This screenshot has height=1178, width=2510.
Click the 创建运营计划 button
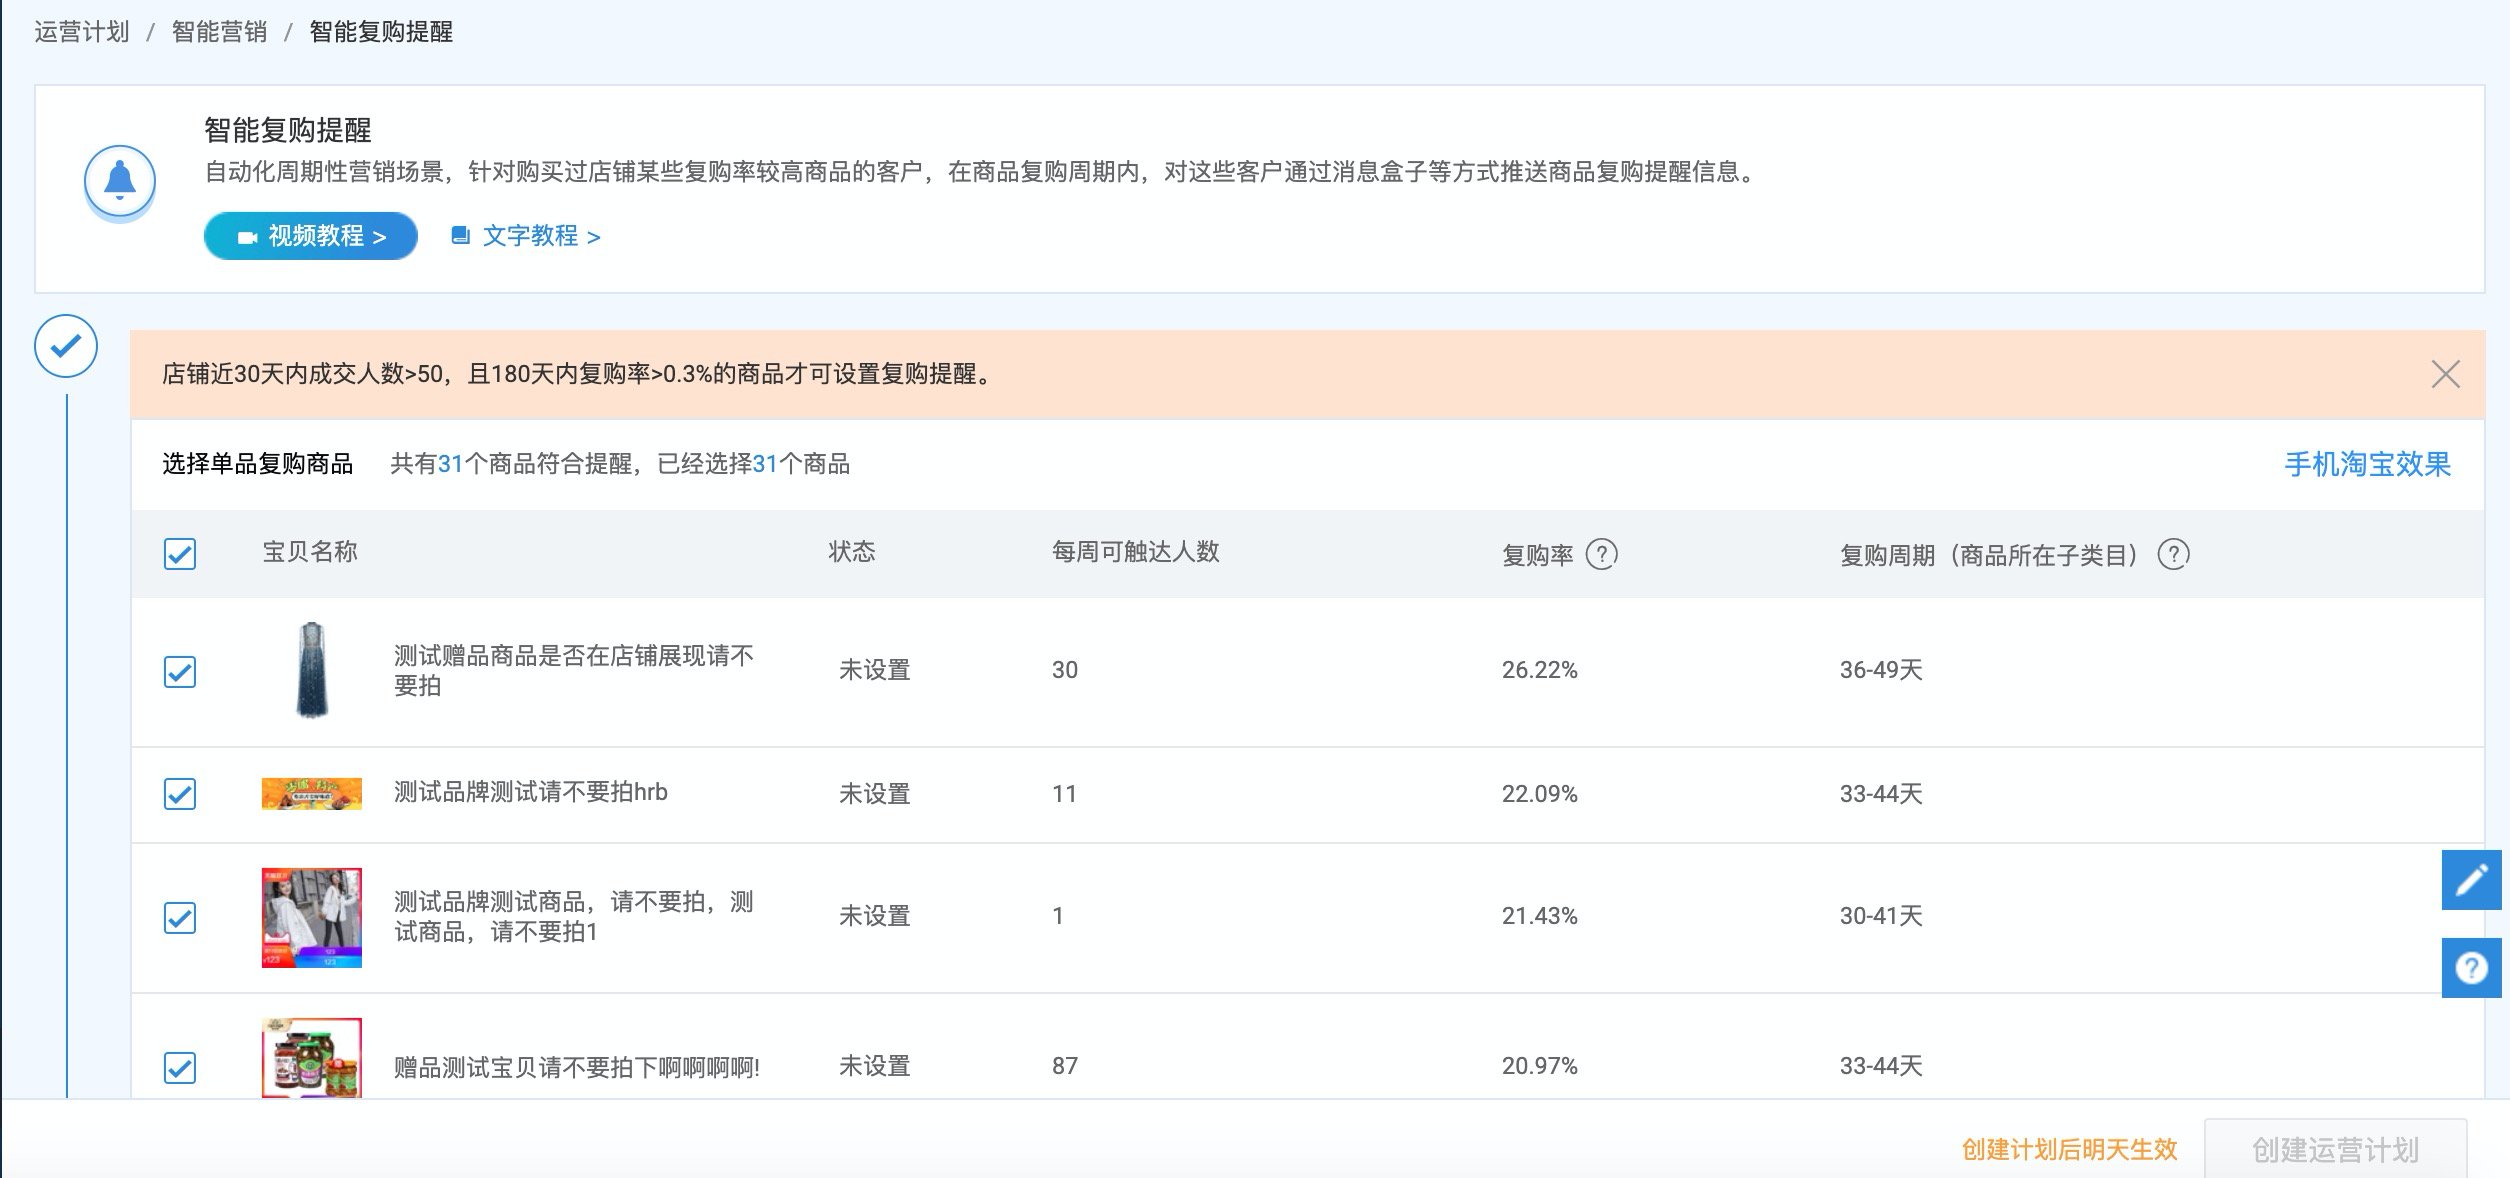tap(2335, 1150)
